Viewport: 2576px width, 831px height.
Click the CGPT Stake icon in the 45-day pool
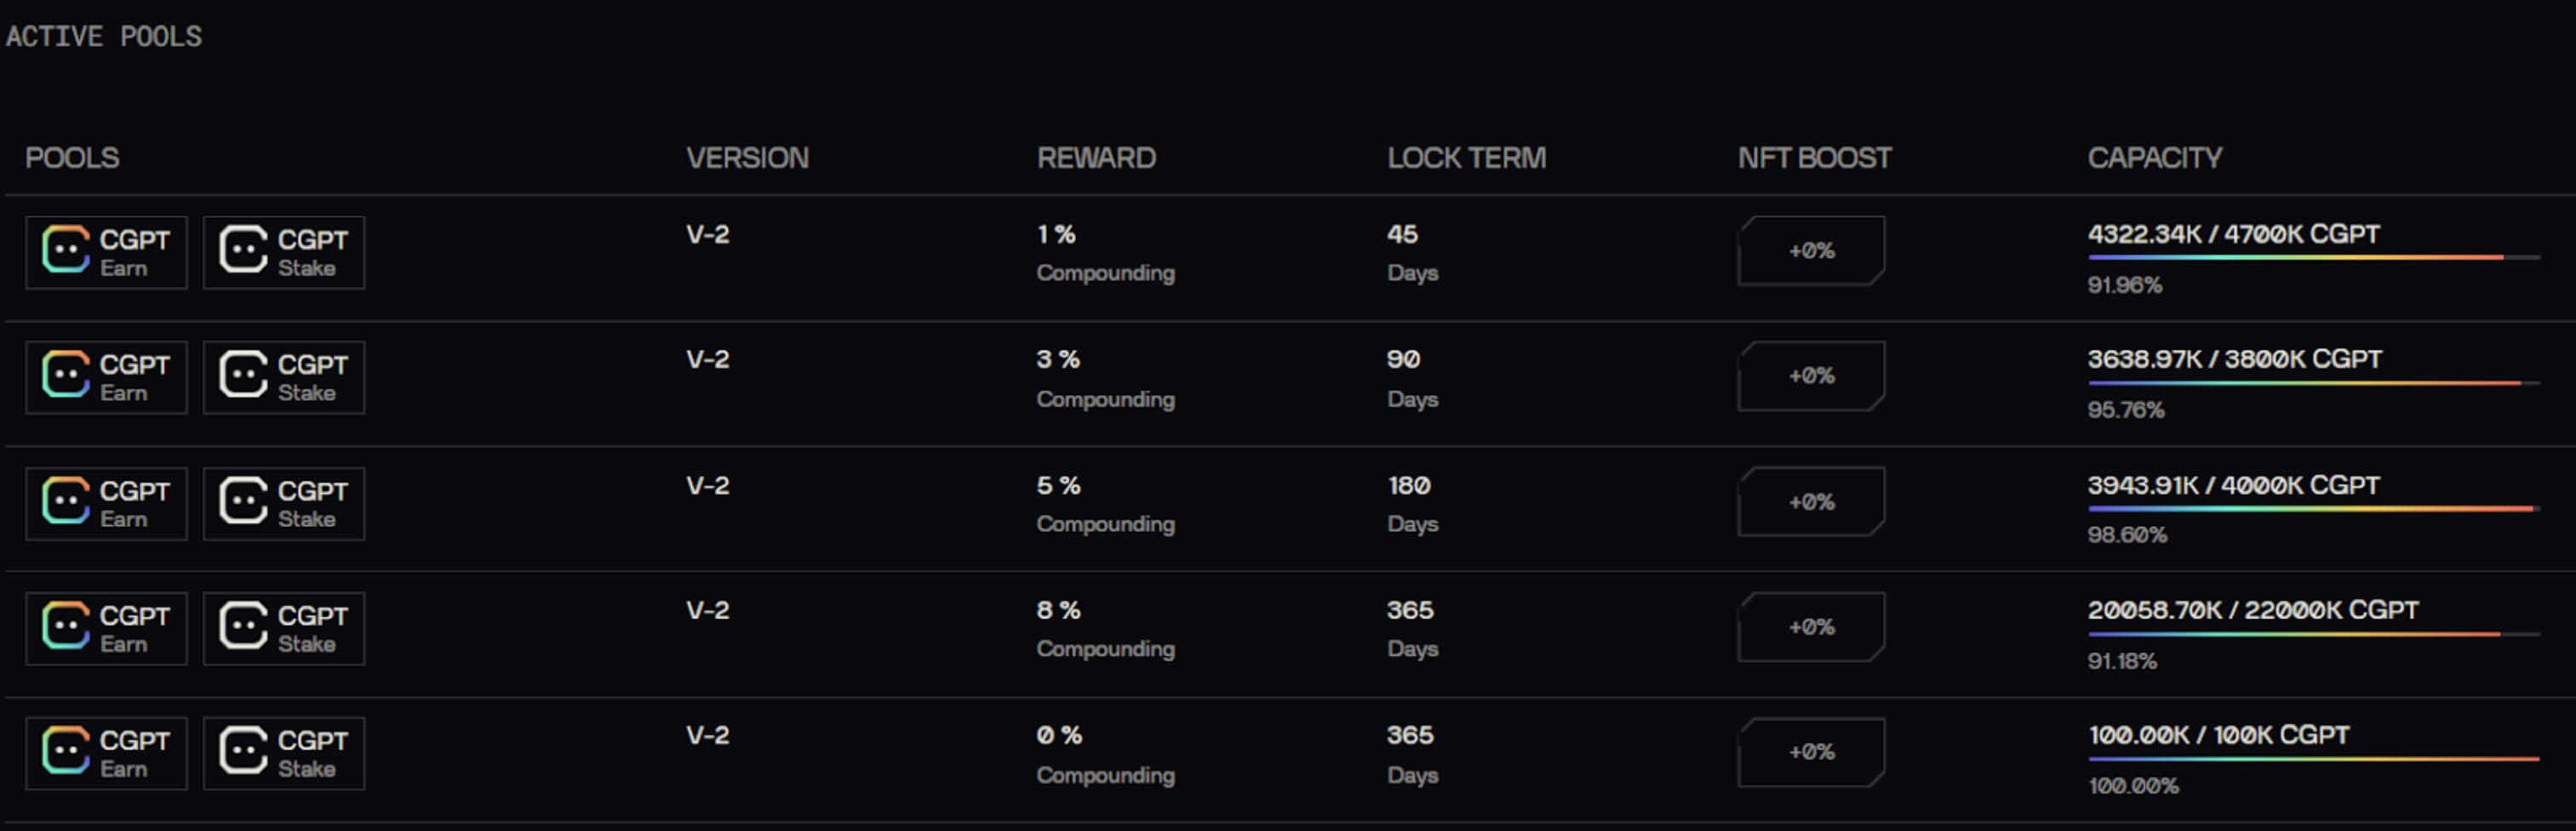(x=284, y=252)
